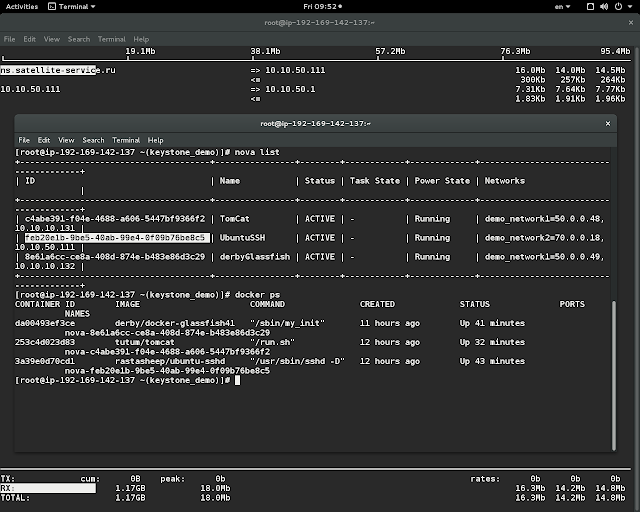Click the 'Up 41 minutes' status

click(x=492, y=323)
